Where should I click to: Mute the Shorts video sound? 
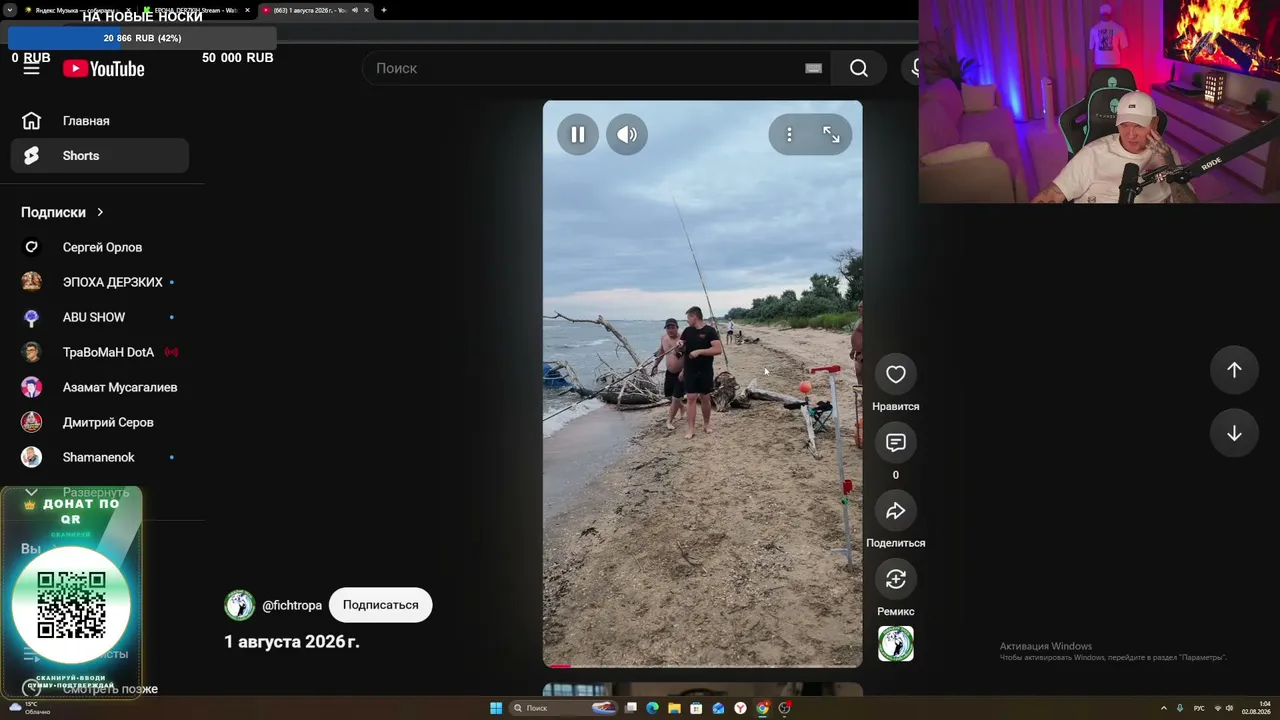coord(627,135)
